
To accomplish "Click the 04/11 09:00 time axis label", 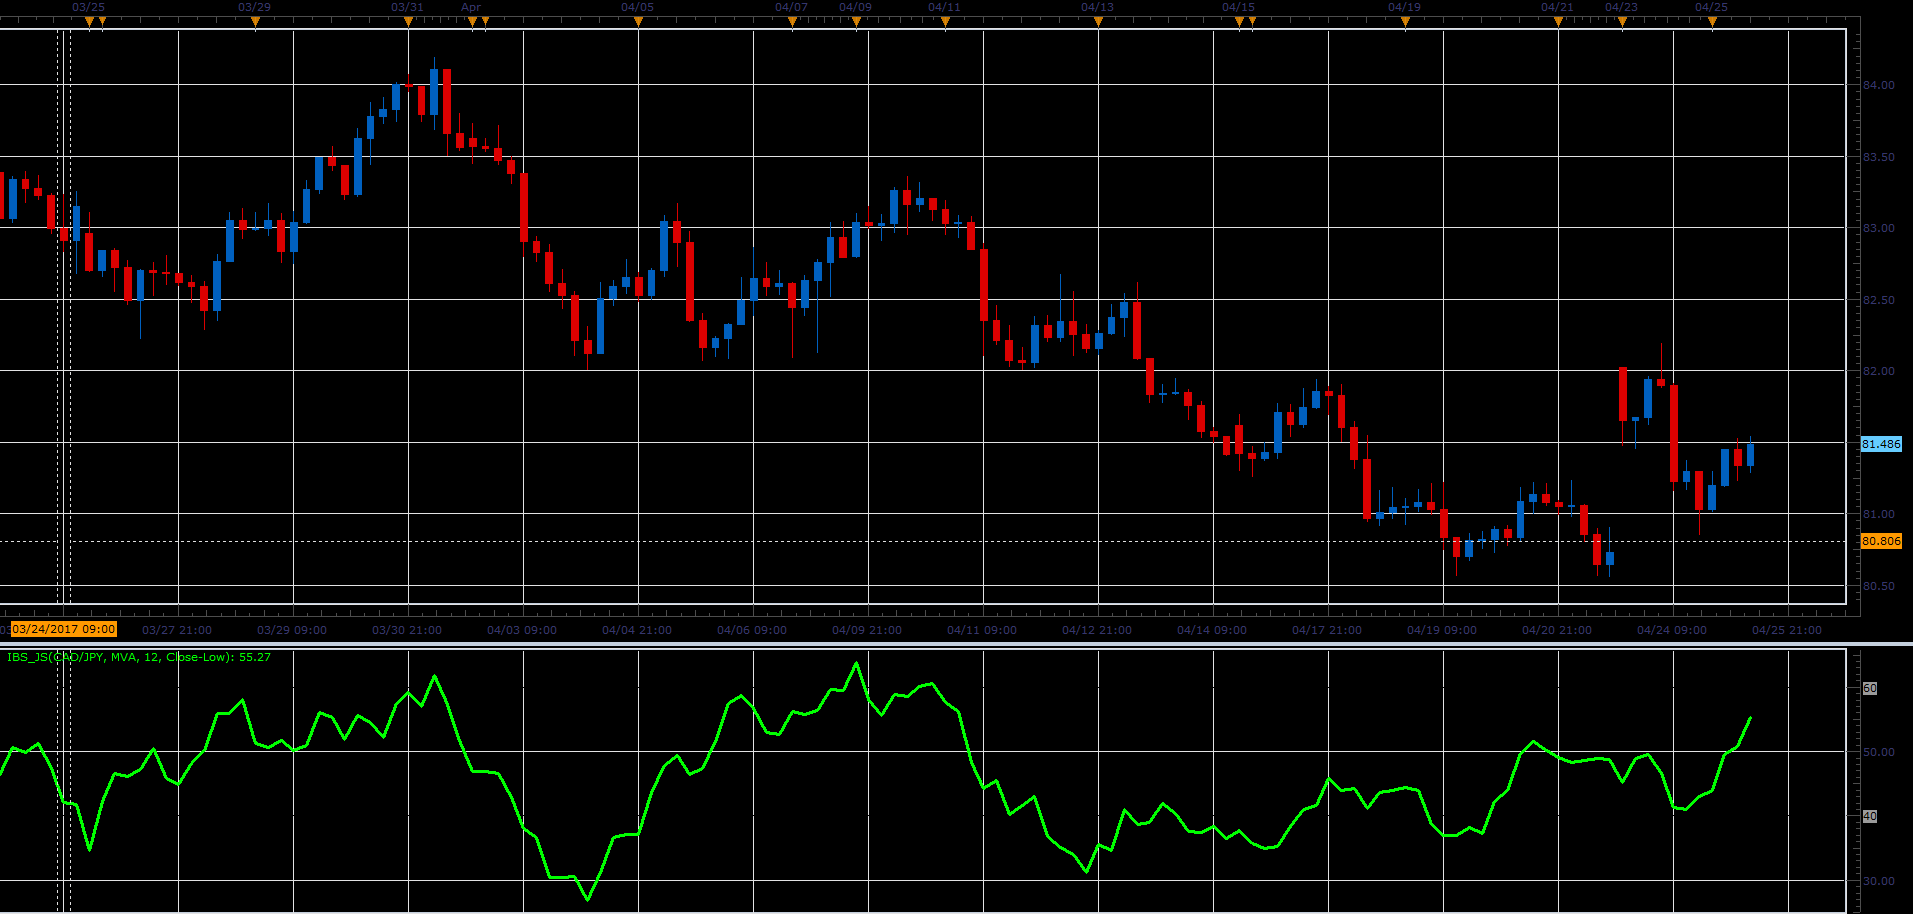I will coord(982,630).
